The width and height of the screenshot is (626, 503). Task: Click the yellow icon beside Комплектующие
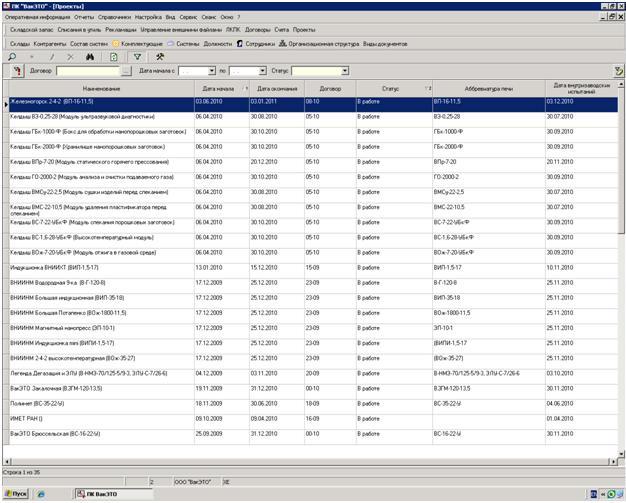coord(116,44)
